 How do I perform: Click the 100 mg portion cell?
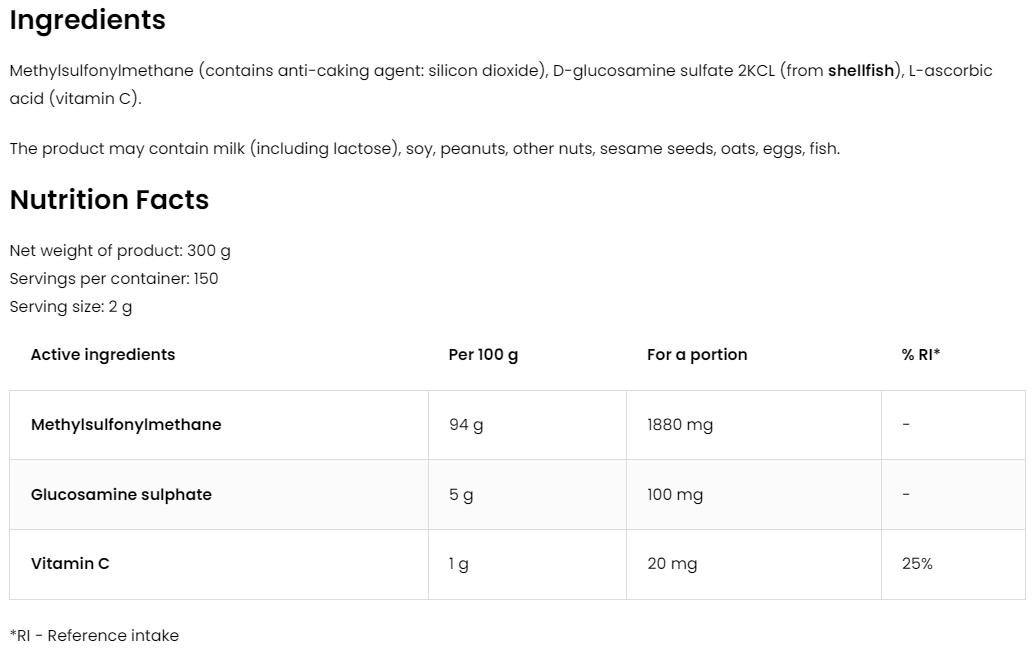click(675, 495)
